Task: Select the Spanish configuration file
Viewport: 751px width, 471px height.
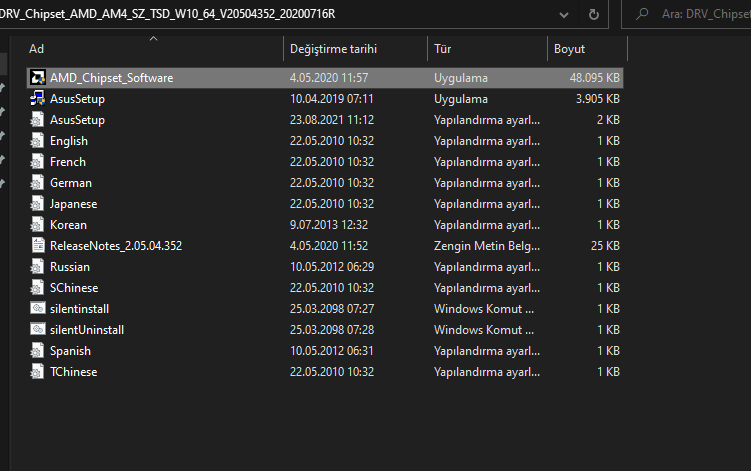Action: click(70, 351)
